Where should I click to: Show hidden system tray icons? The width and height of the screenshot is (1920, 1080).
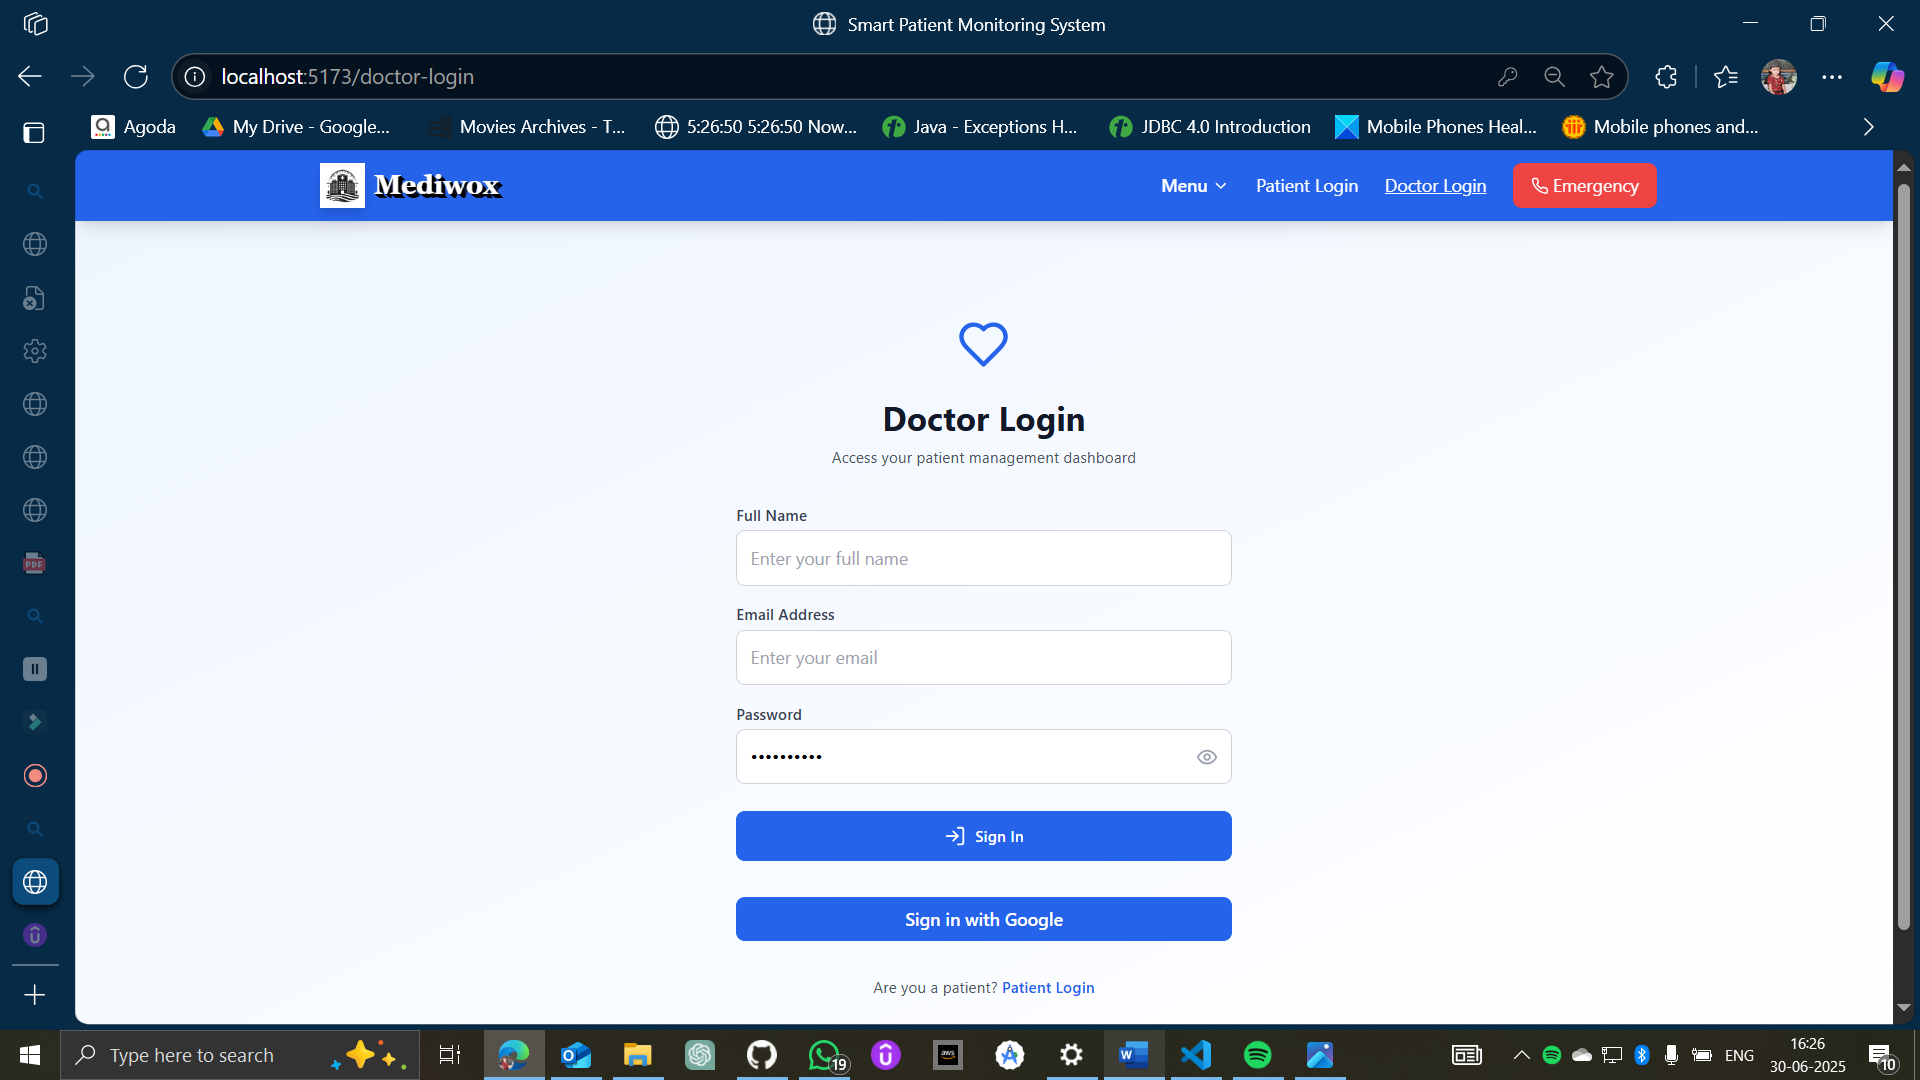(x=1521, y=1055)
